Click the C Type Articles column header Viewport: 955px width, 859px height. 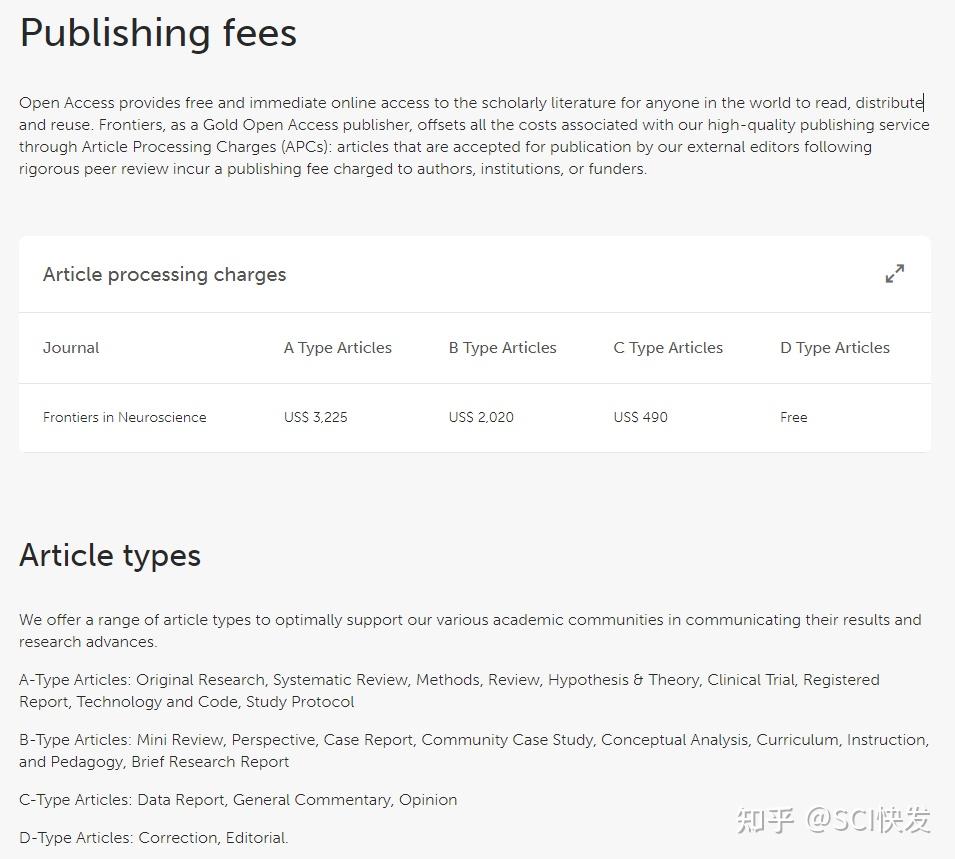(x=668, y=348)
